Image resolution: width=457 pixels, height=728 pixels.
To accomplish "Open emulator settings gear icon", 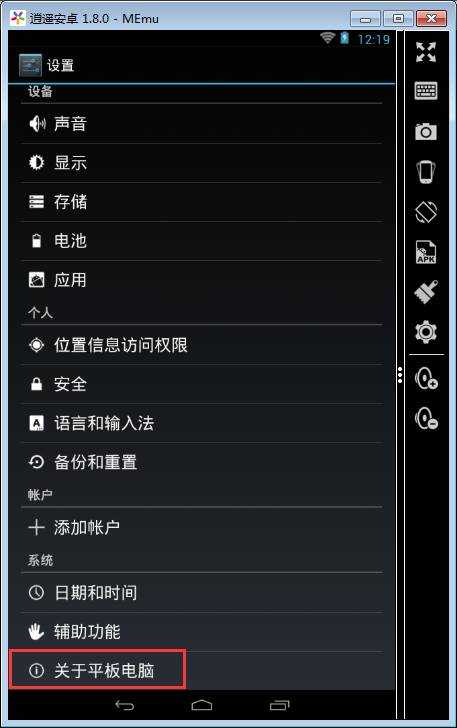I will (426, 332).
